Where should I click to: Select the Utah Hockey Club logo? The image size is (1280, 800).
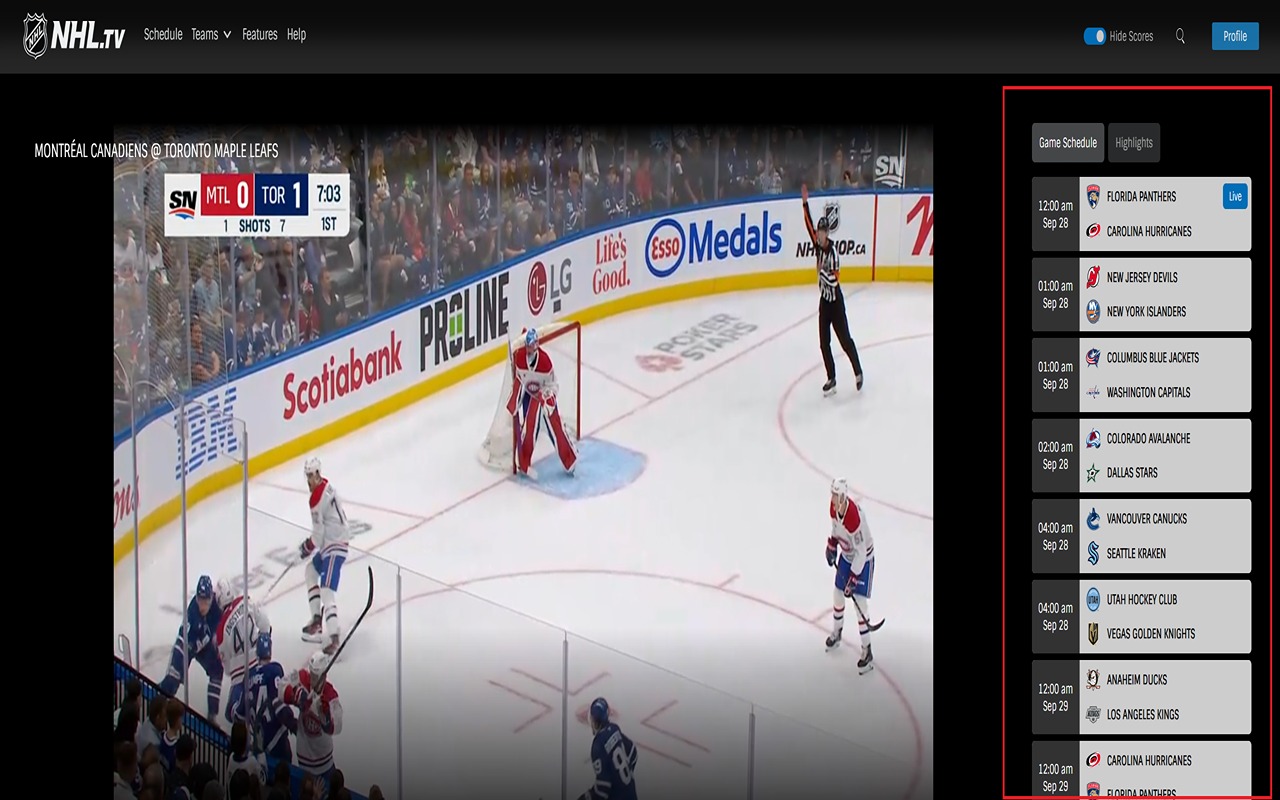pyautogui.click(x=1093, y=599)
